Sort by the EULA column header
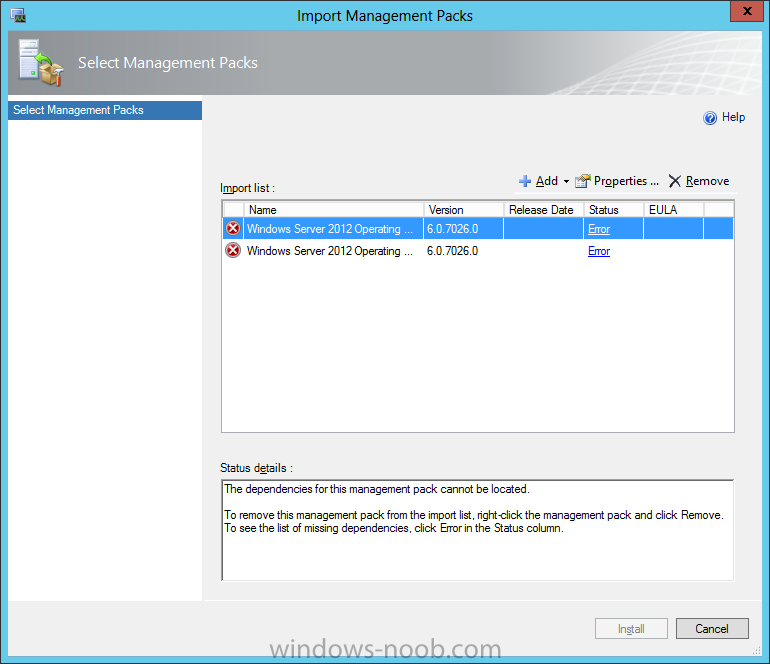The width and height of the screenshot is (770, 664). point(674,210)
